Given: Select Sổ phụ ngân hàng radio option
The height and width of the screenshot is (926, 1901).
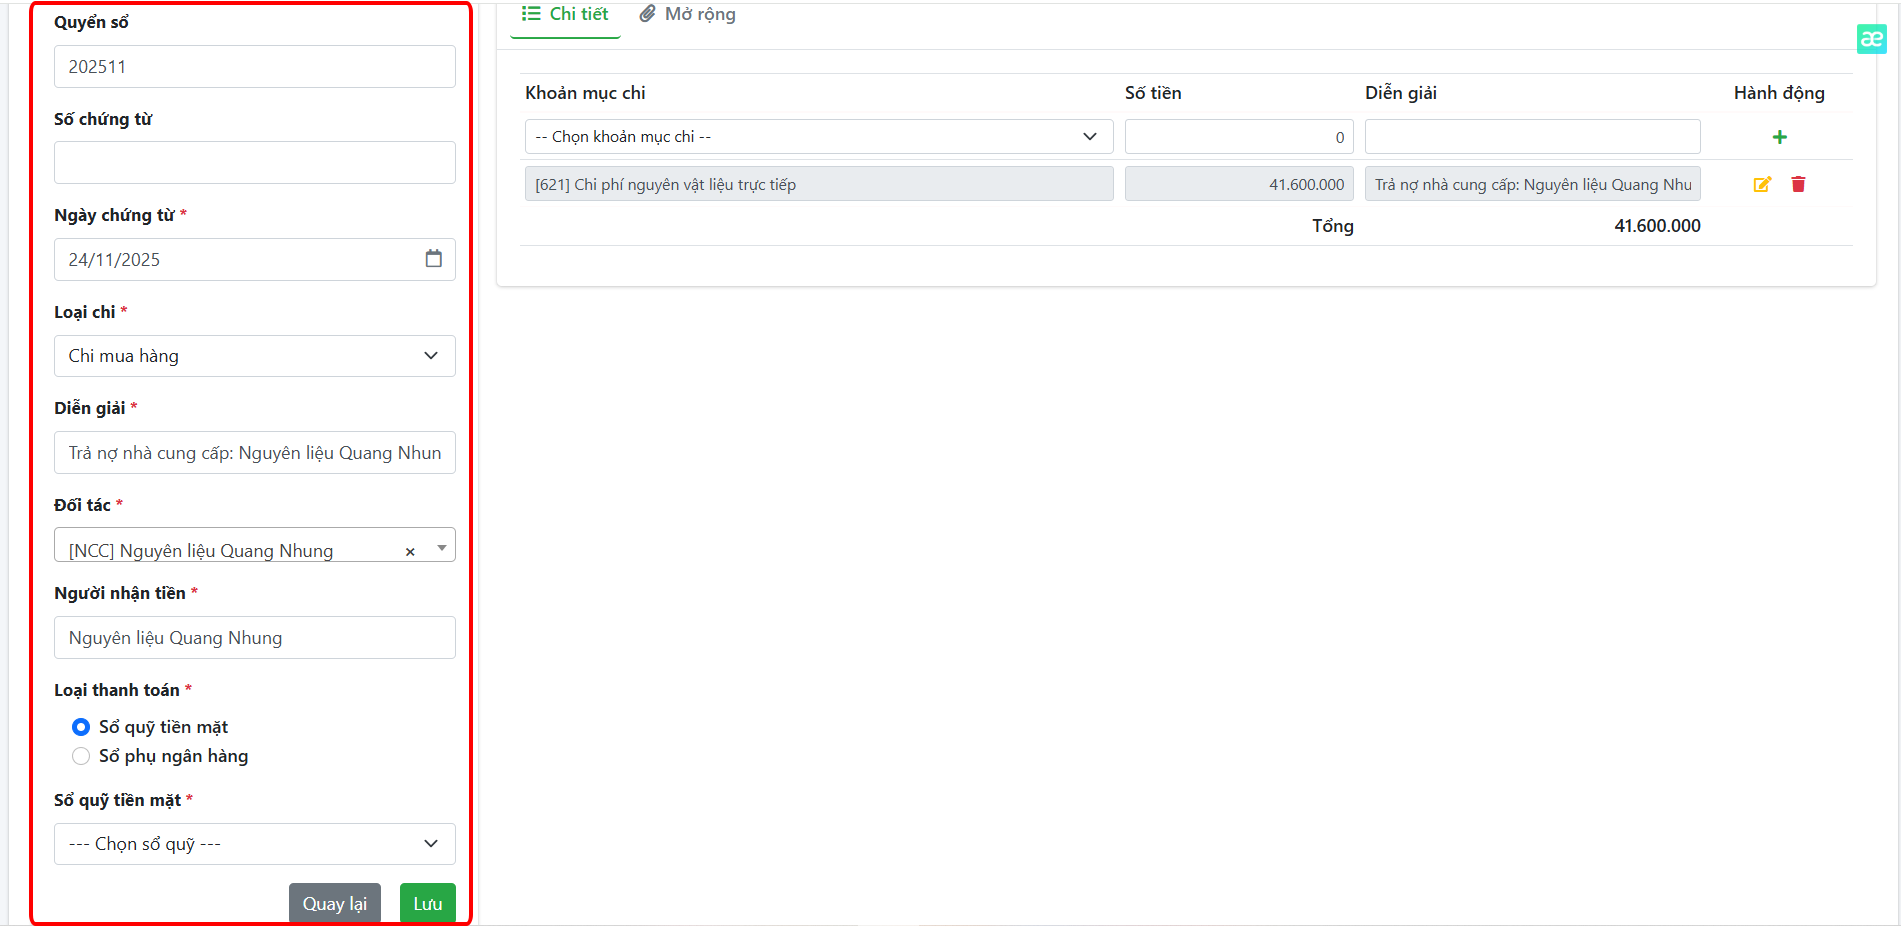Looking at the screenshot, I should [x=81, y=756].
